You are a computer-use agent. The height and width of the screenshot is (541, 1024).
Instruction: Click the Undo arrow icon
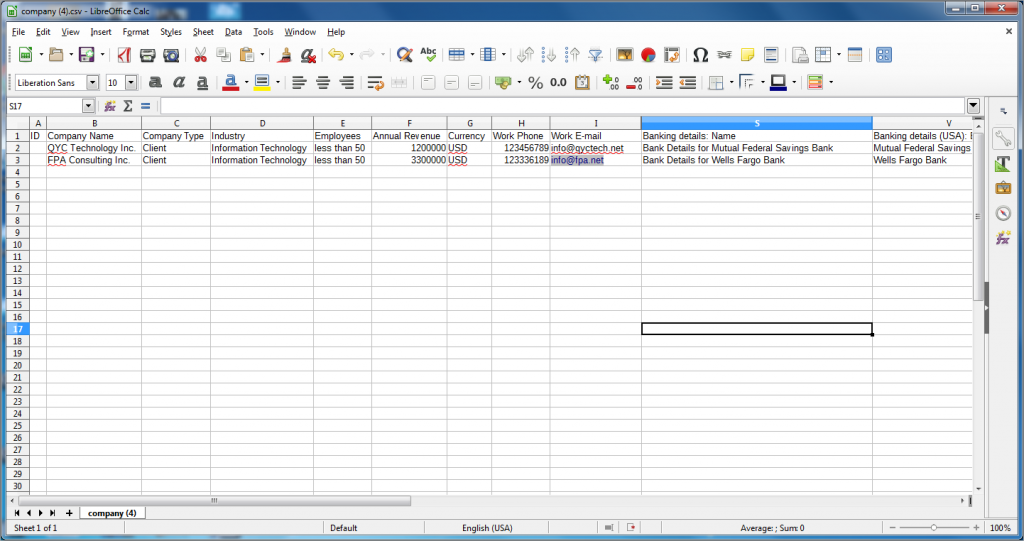point(336,55)
